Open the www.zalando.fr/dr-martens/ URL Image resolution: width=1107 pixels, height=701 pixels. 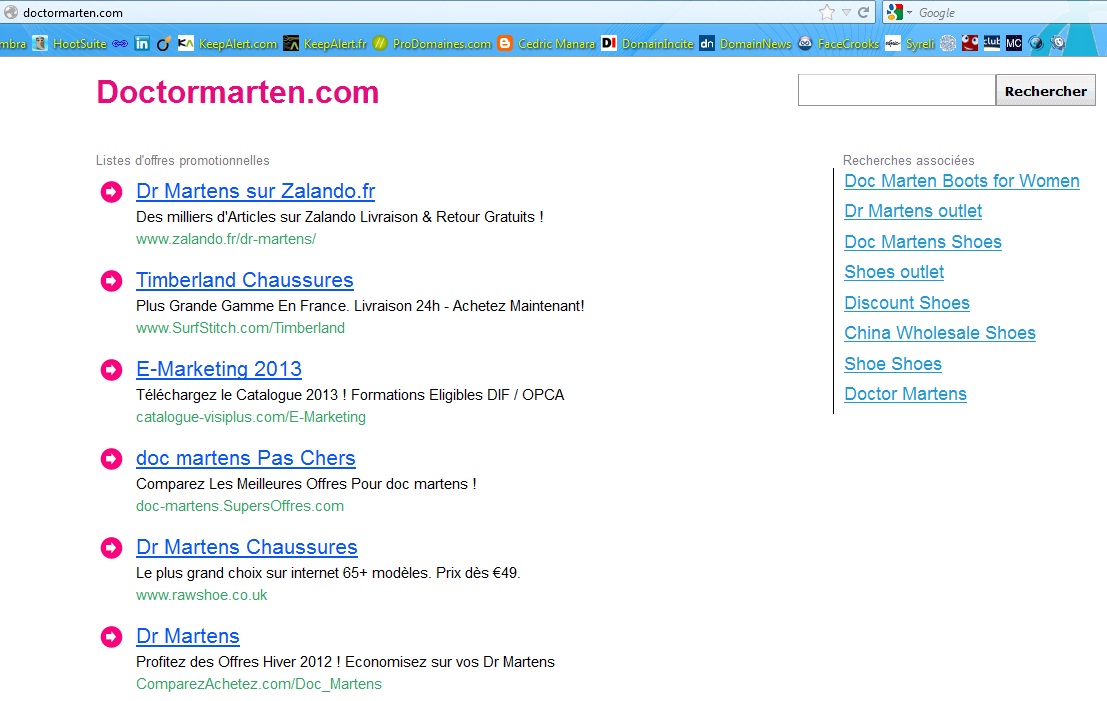click(226, 239)
